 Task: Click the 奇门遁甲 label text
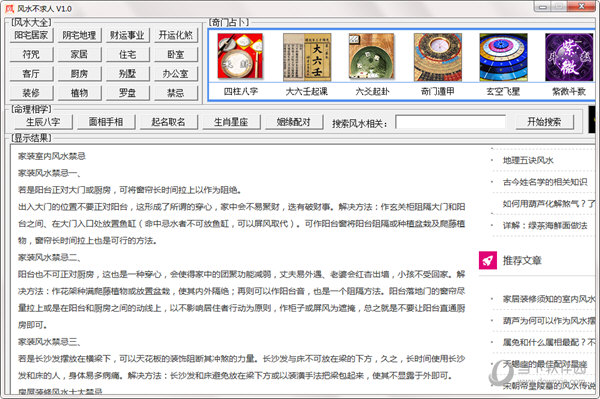tap(438, 91)
